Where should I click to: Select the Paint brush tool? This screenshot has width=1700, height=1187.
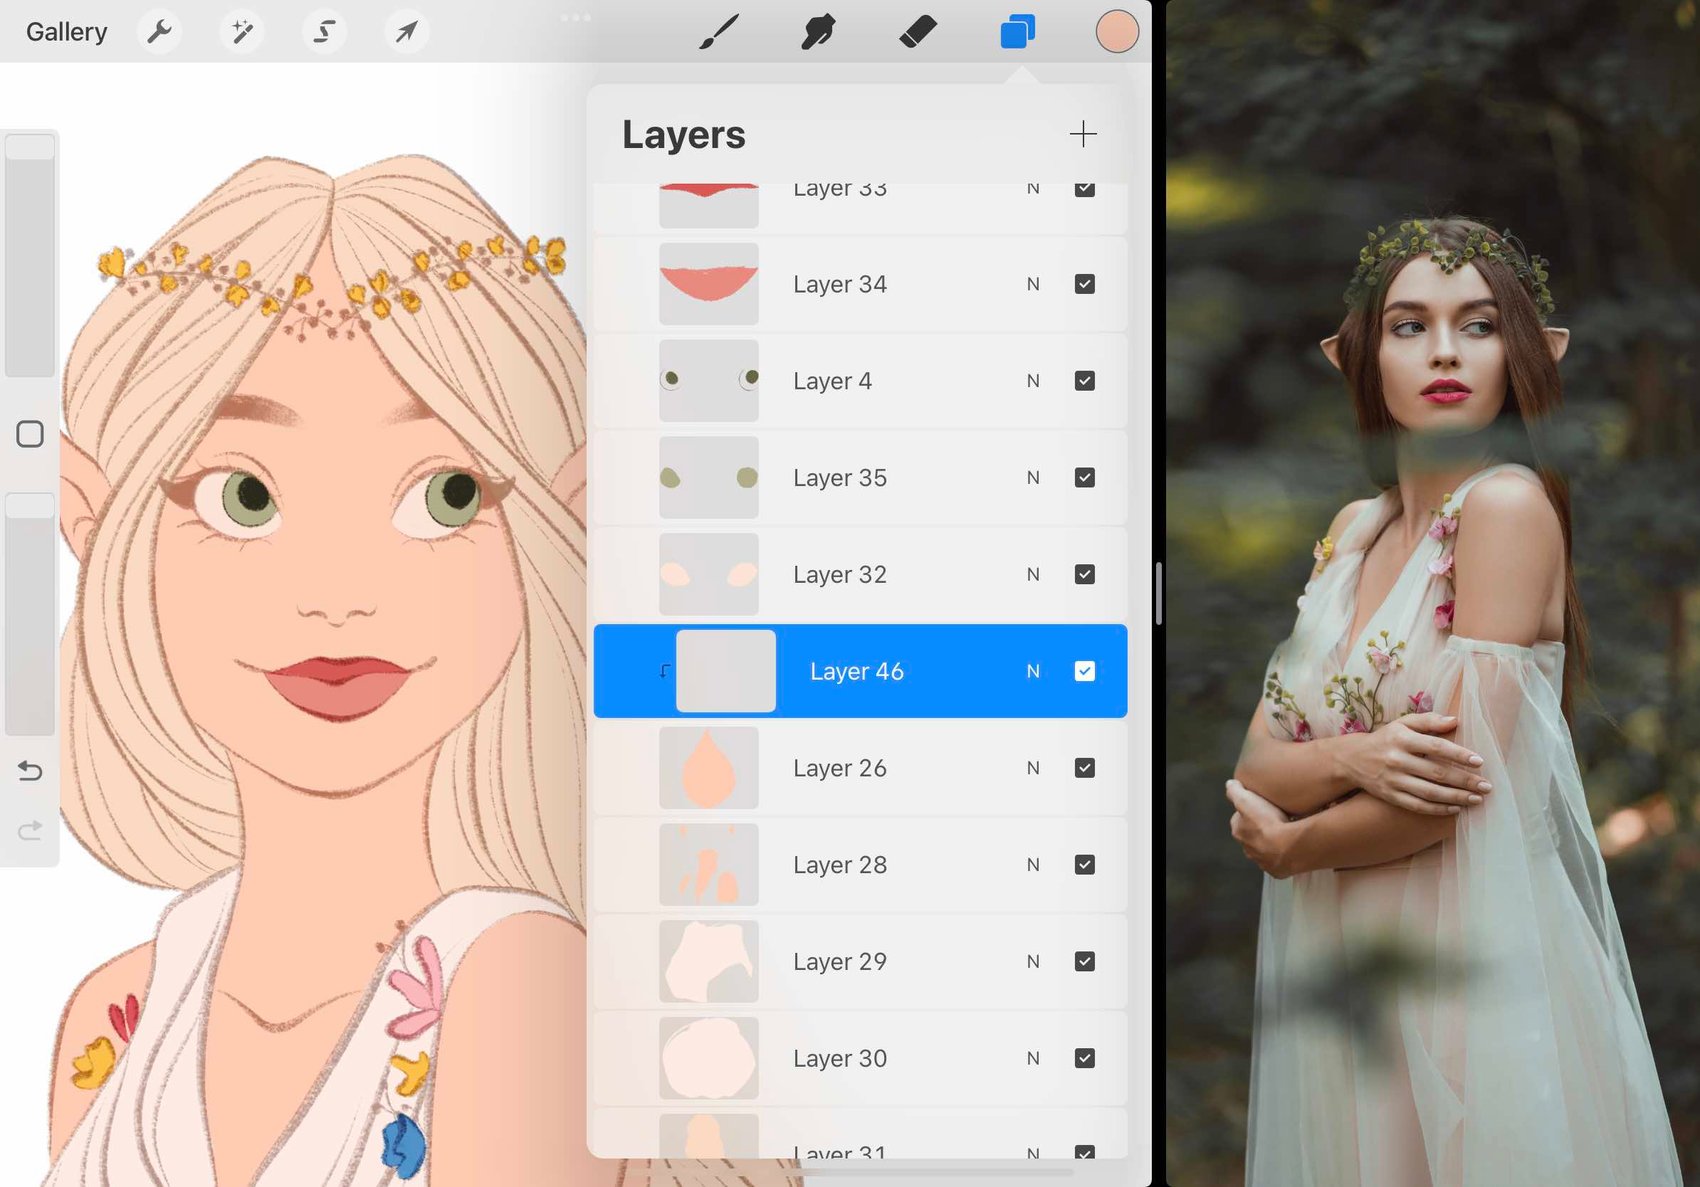pos(719,32)
